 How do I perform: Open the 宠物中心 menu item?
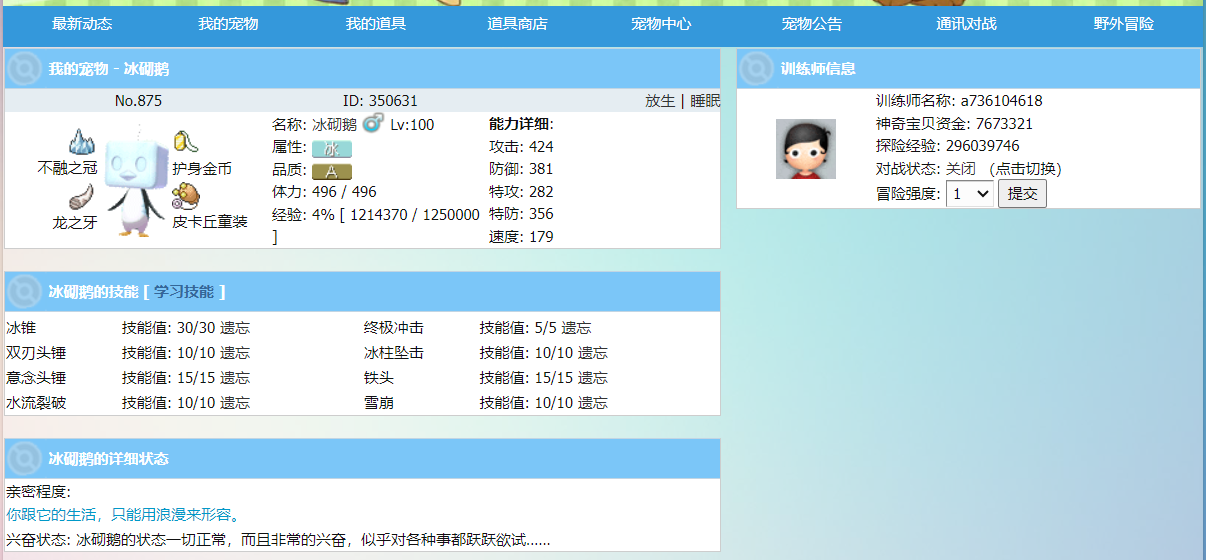[x=661, y=24]
